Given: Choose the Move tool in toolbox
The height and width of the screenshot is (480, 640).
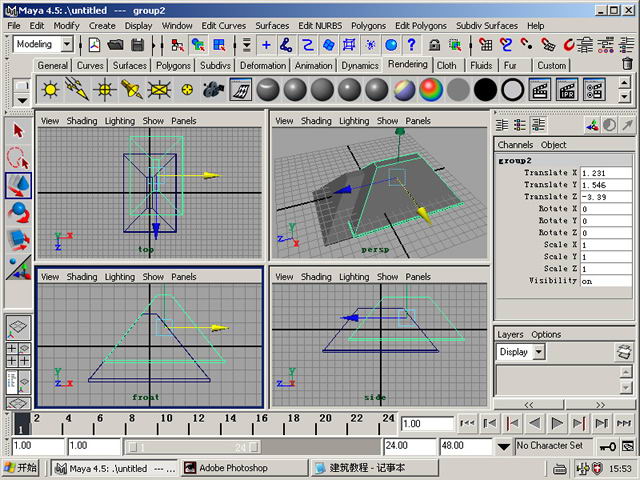Looking at the screenshot, I should pos(18,185).
